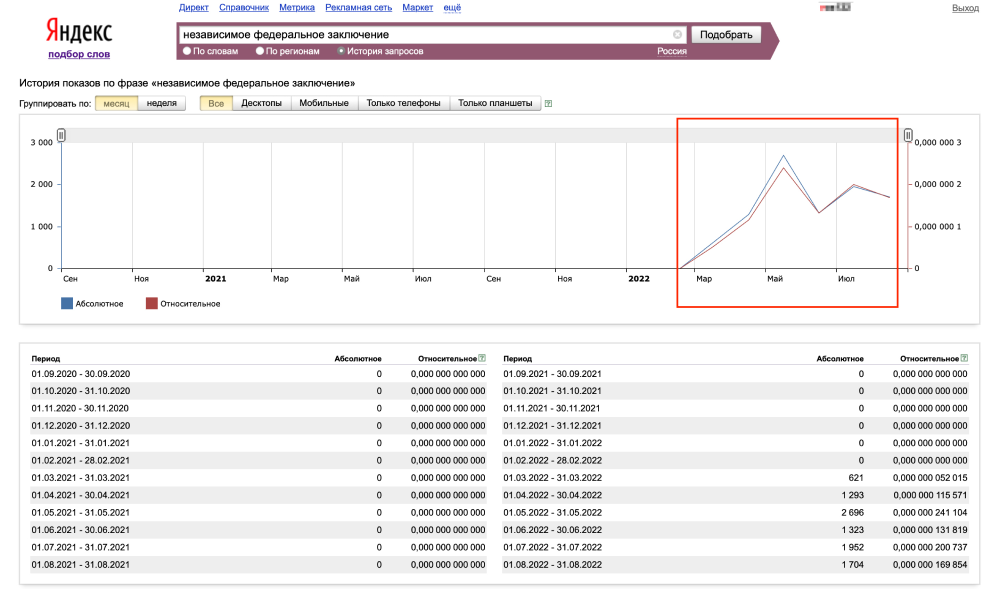Group results by месяц
Image resolution: width=1000 pixels, height=590 pixels.
tap(116, 103)
